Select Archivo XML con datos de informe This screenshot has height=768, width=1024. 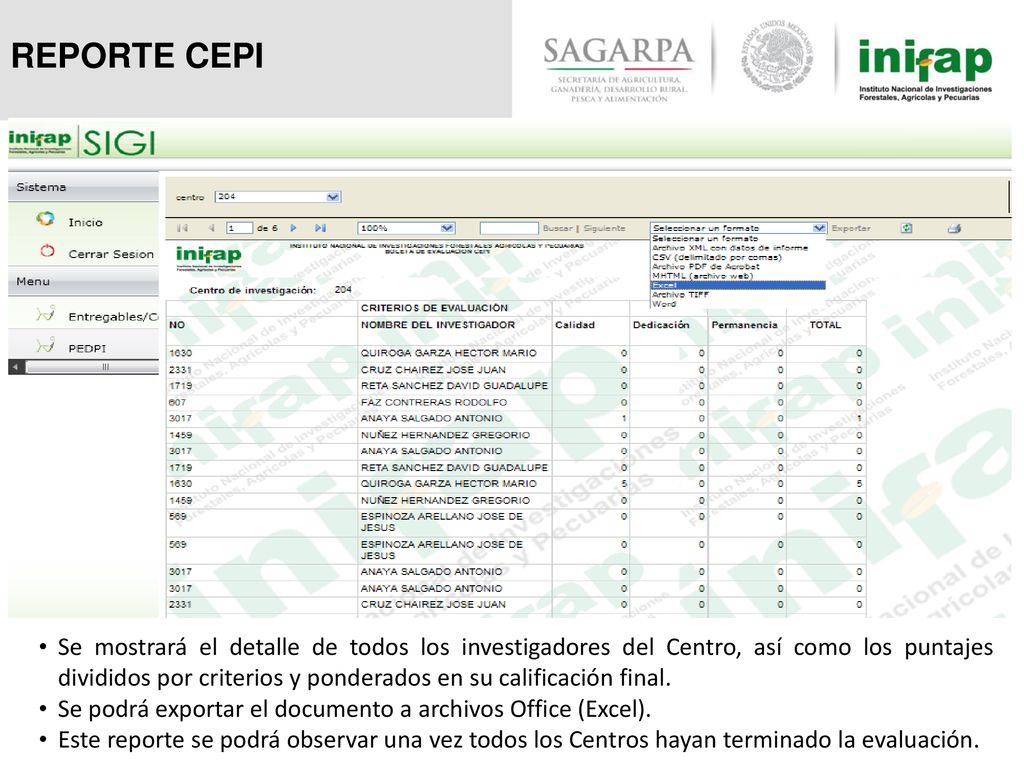[x=729, y=248]
